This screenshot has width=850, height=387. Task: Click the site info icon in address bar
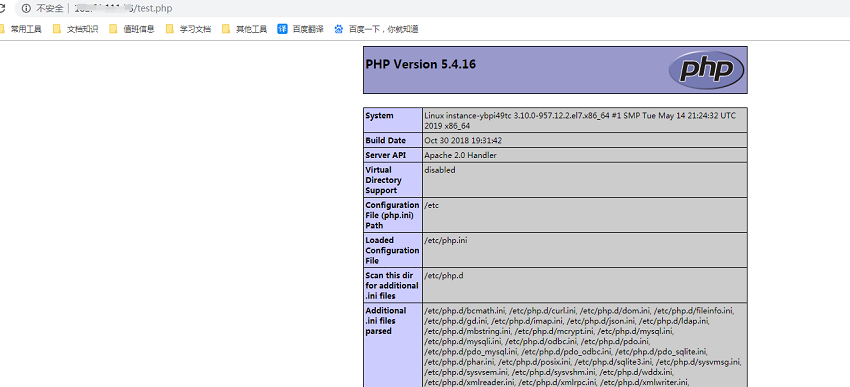click(26, 9)
